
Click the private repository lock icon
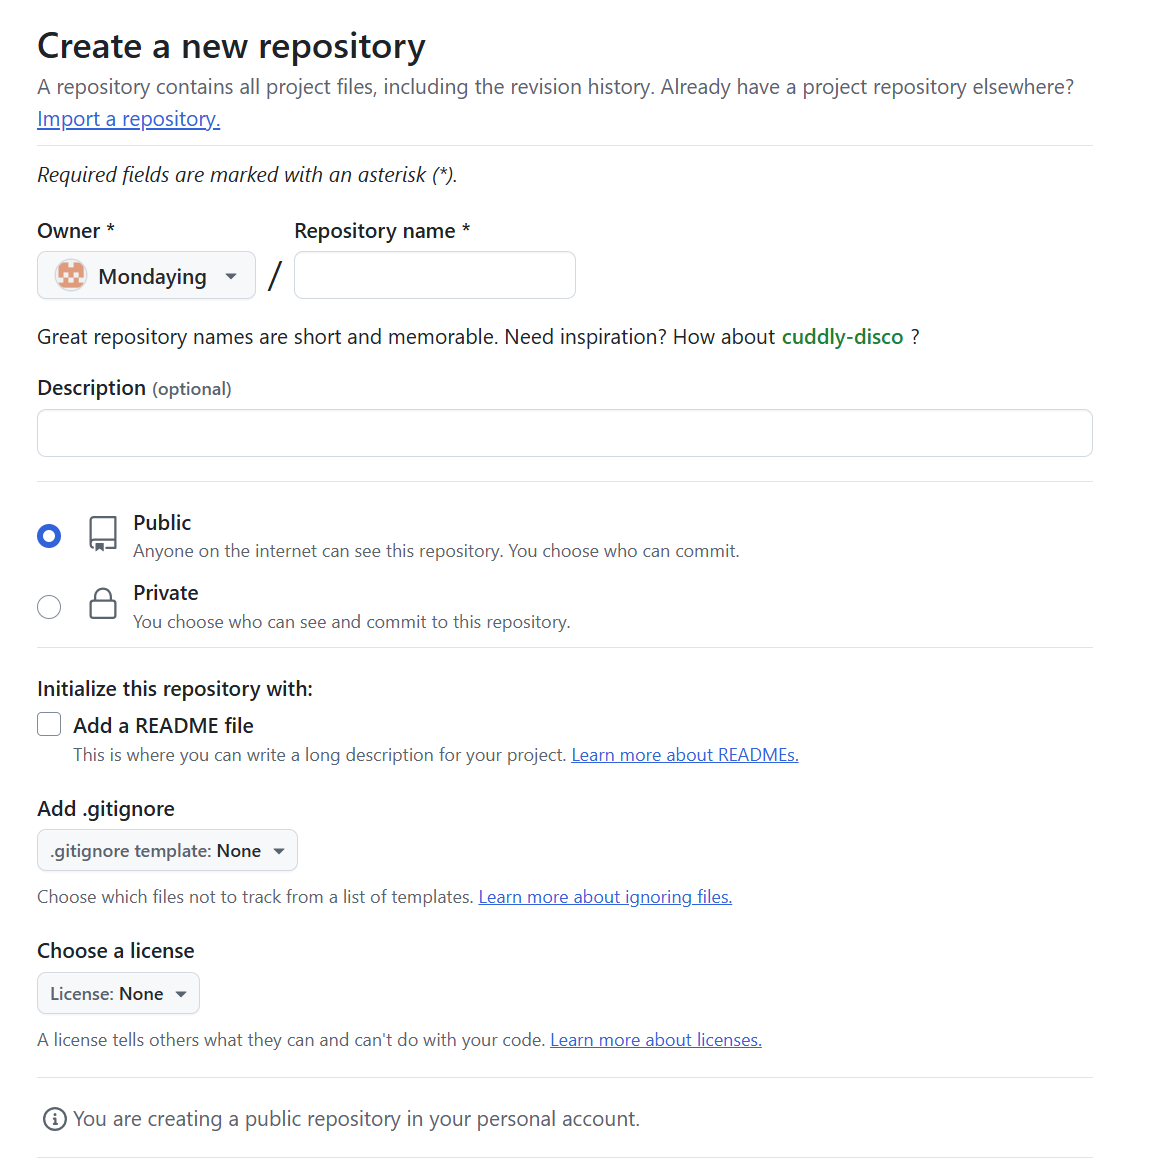click(x=103, y=604)
